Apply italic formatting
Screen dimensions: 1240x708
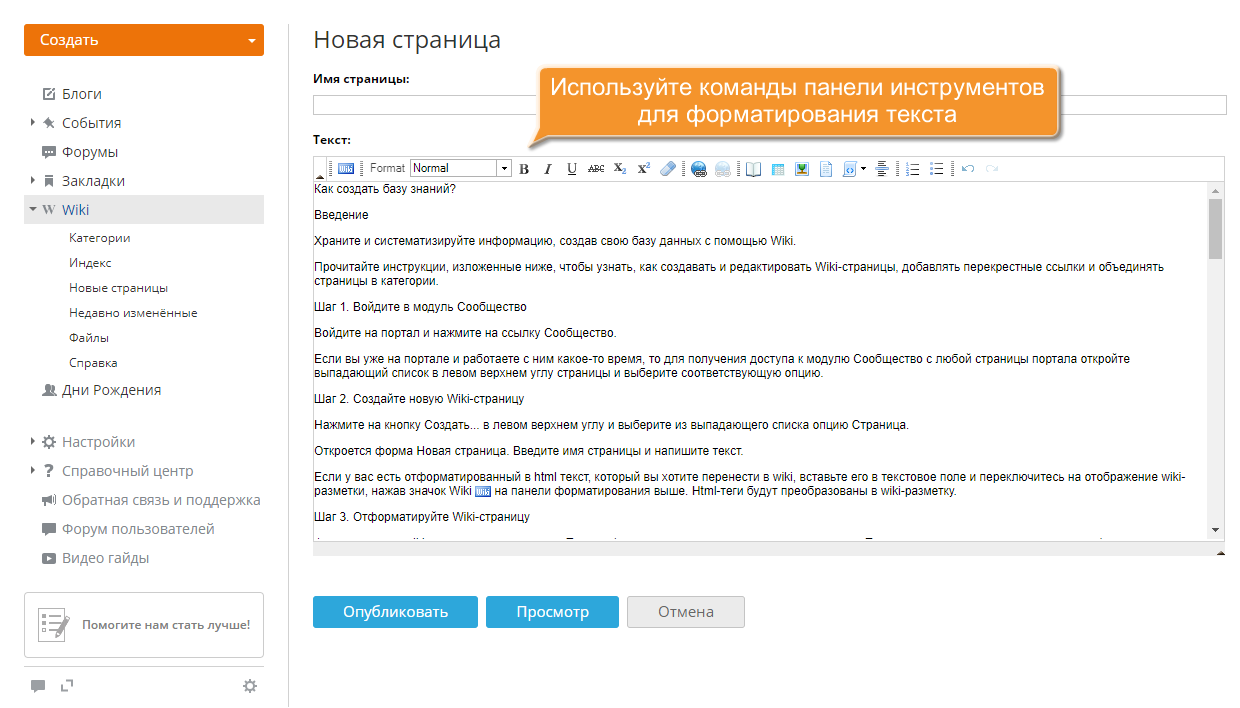click(547, 169)
